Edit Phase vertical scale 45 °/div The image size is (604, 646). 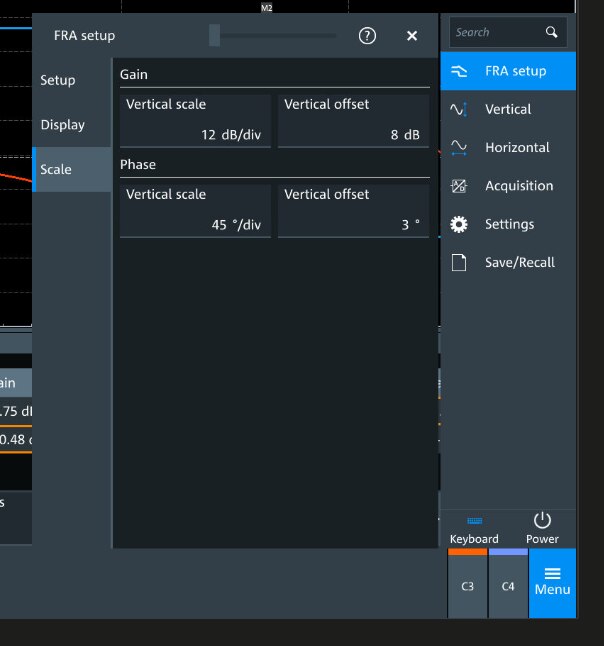[195, 211]
